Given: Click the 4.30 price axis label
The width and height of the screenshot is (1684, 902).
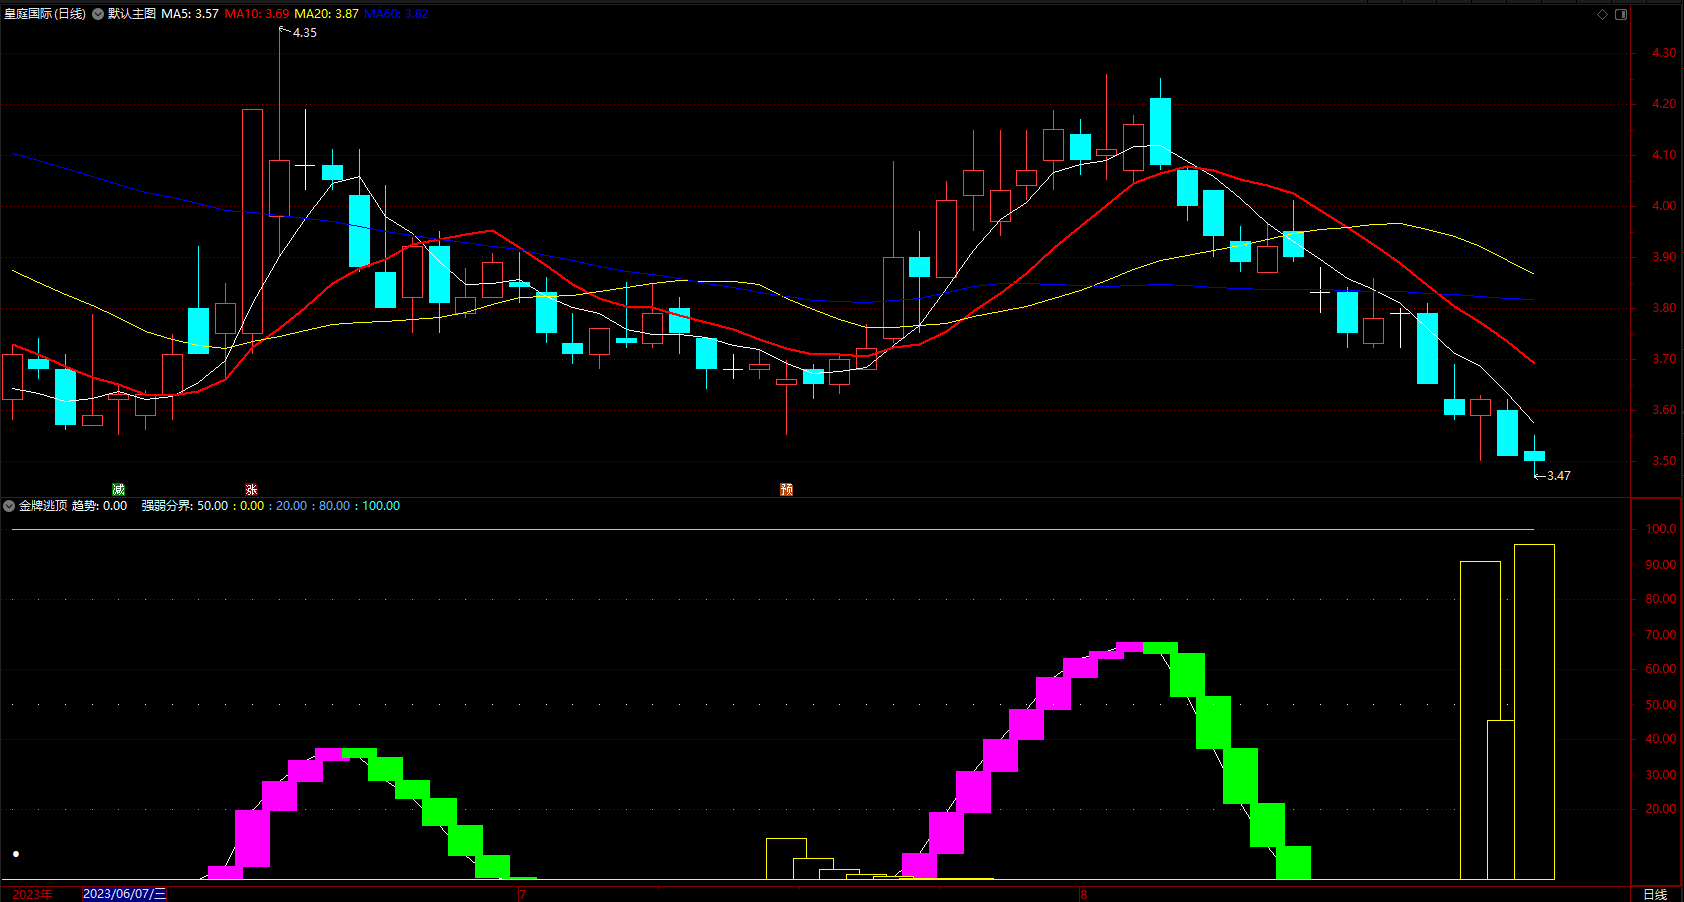Looking at the screenshot, I should click(1664, 53).
